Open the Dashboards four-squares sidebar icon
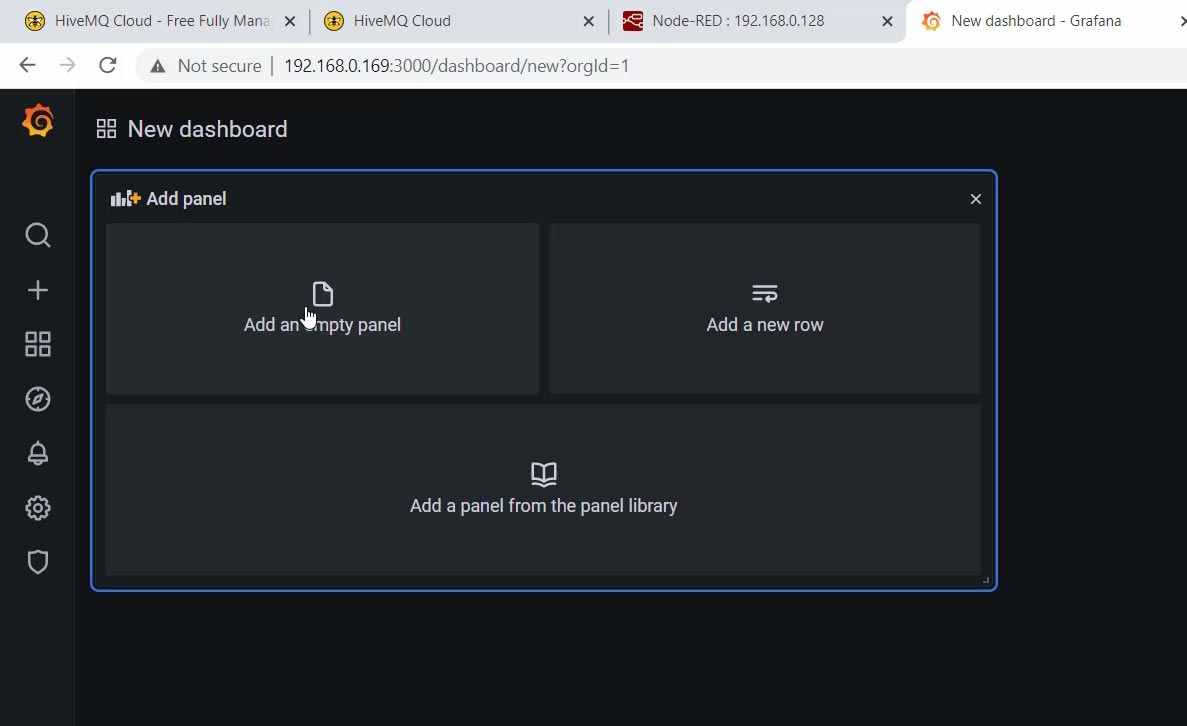The height and width of the screenshot is (726, 1187). coord(38,344)
